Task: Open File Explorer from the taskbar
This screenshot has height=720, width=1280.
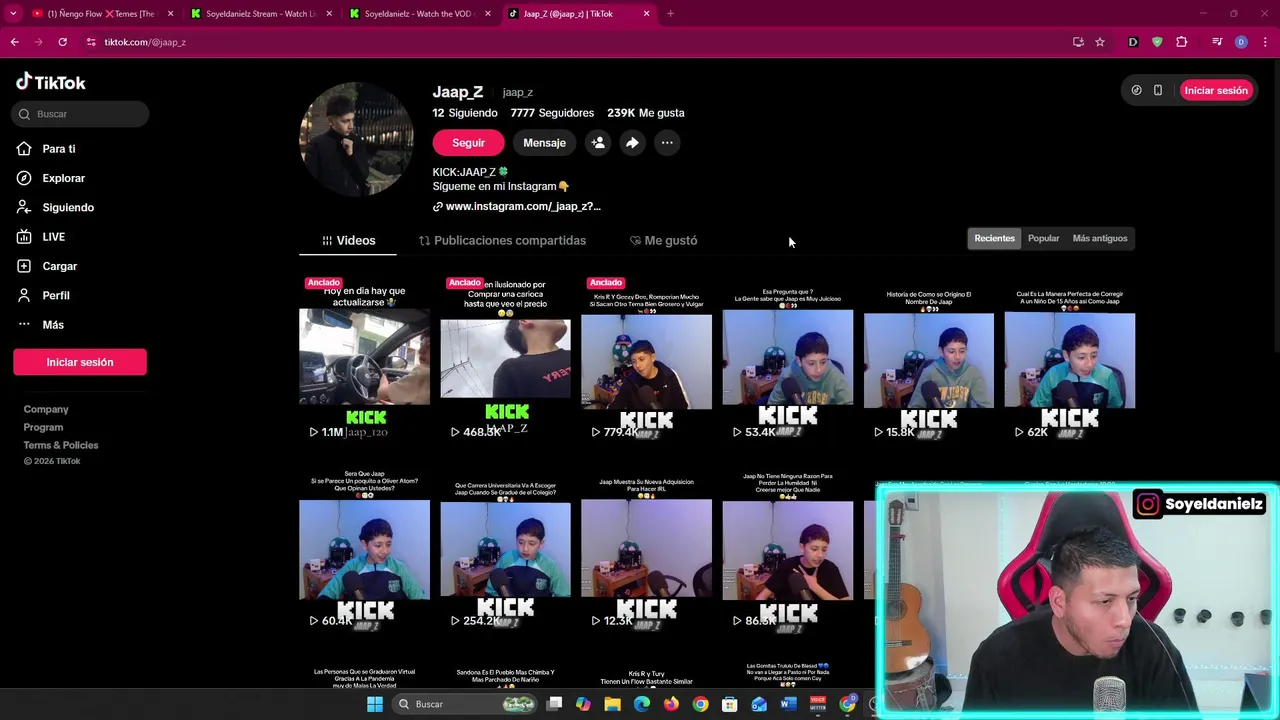Action: pos(612,704)
